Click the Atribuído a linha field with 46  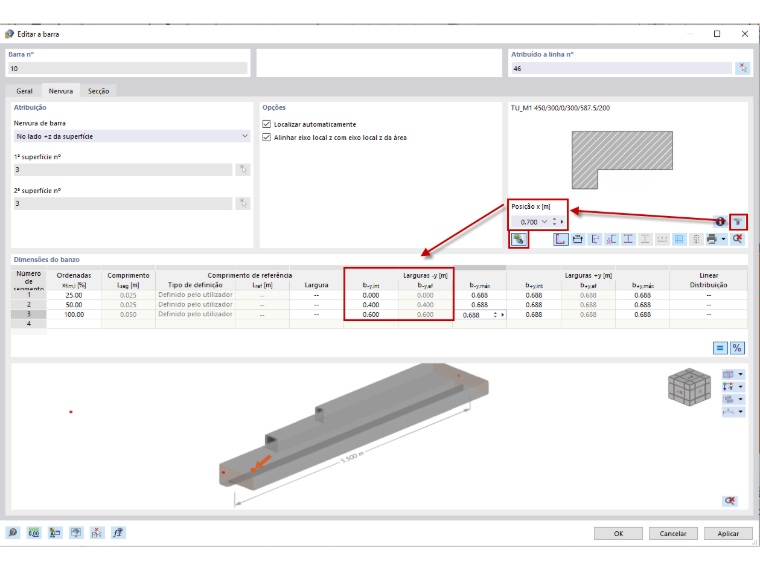point(621,68)
